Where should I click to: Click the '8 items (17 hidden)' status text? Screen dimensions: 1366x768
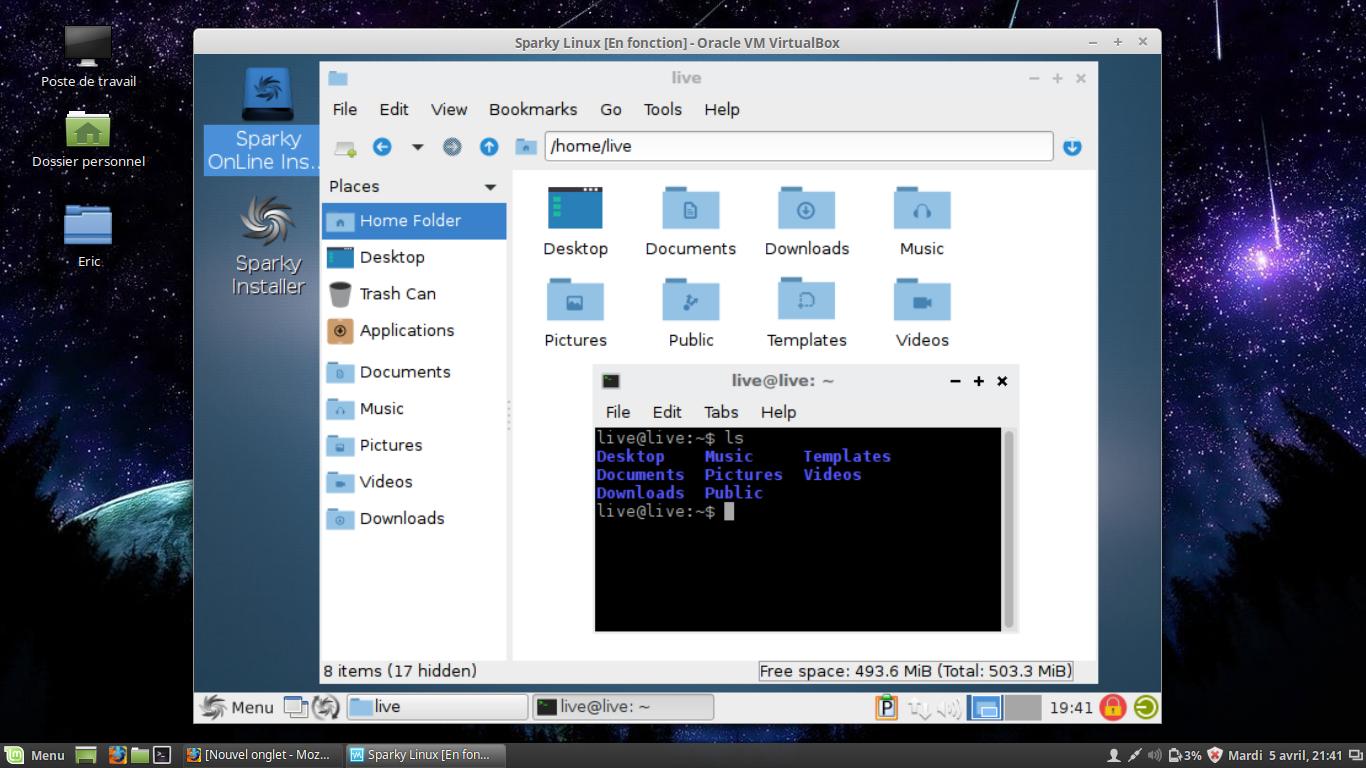click(400, 671)
